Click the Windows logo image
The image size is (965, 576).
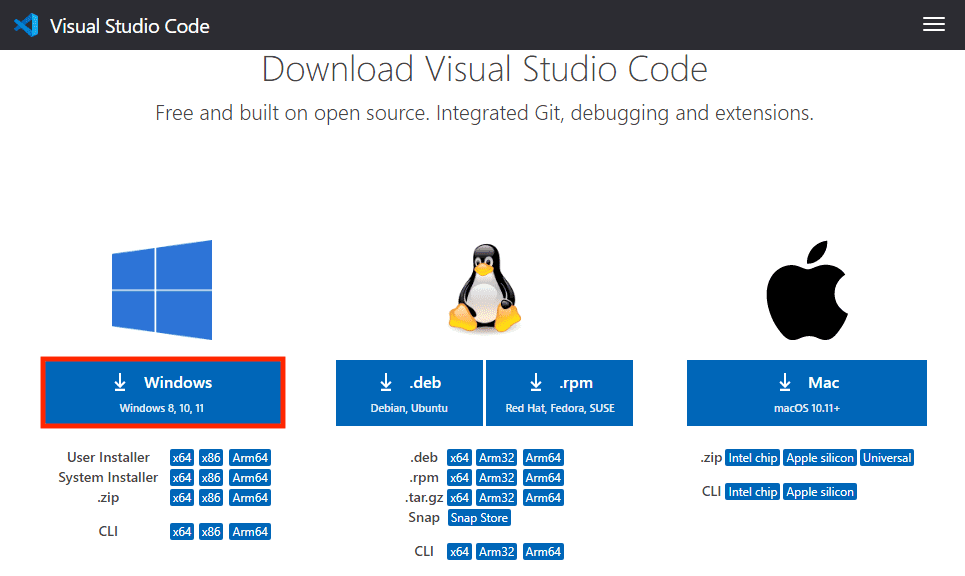(x=162, y=290)
